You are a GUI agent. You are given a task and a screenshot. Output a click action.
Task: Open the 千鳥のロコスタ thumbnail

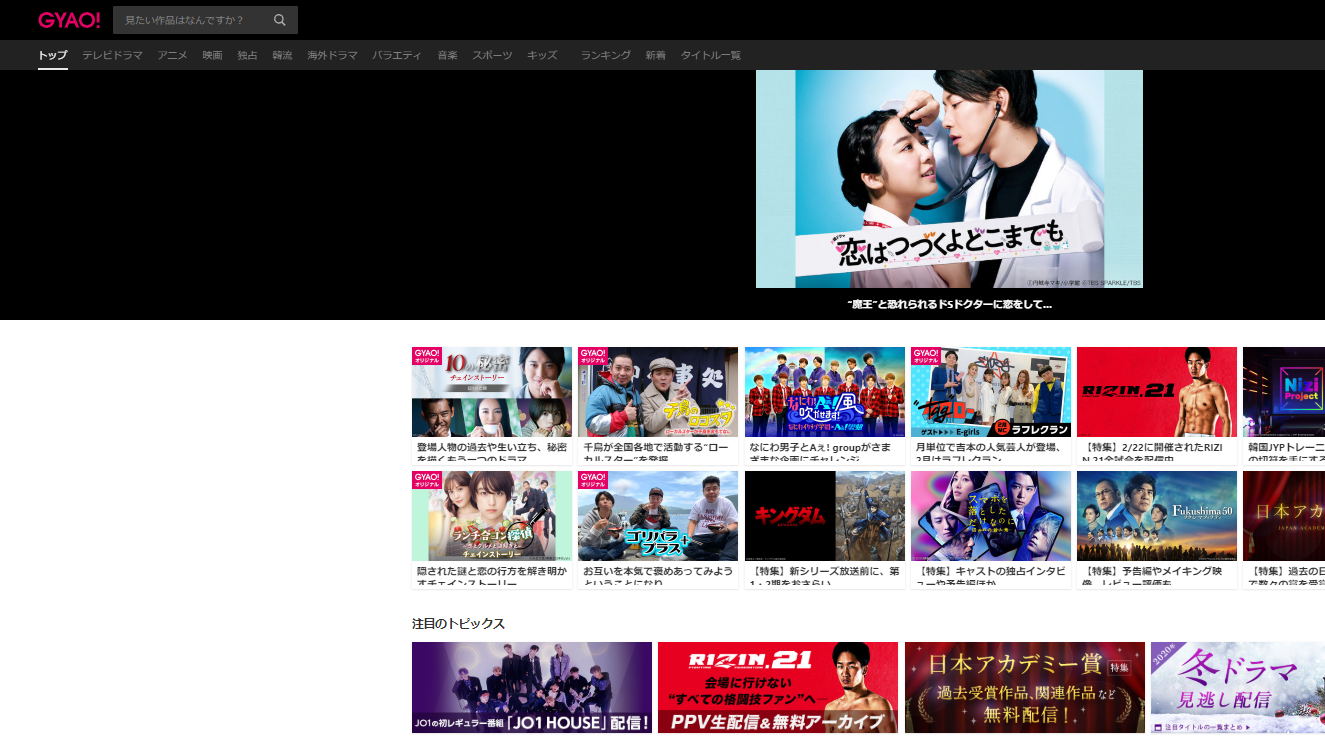point(658,392)
